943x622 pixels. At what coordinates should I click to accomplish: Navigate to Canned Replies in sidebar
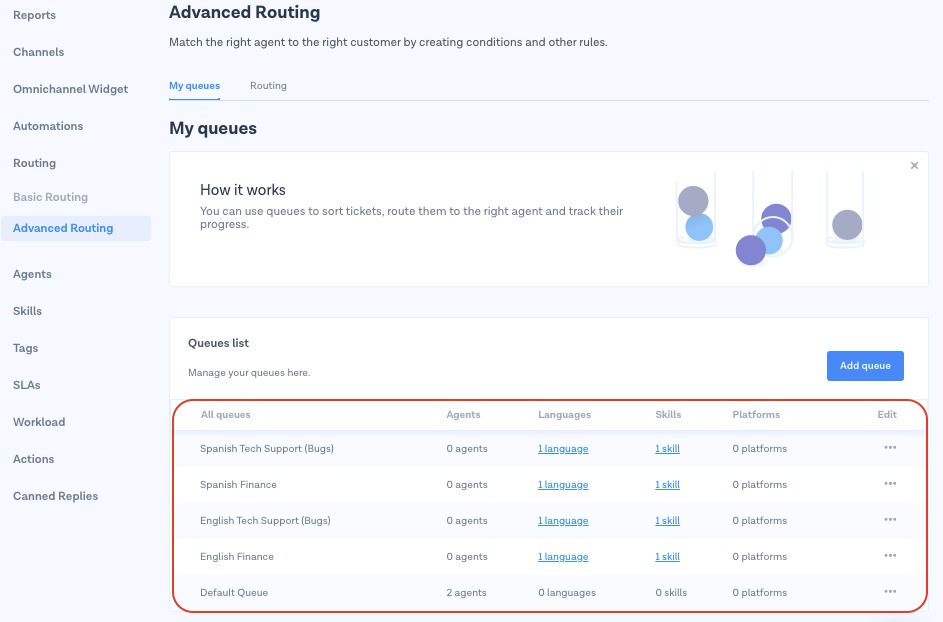(56, 496)
